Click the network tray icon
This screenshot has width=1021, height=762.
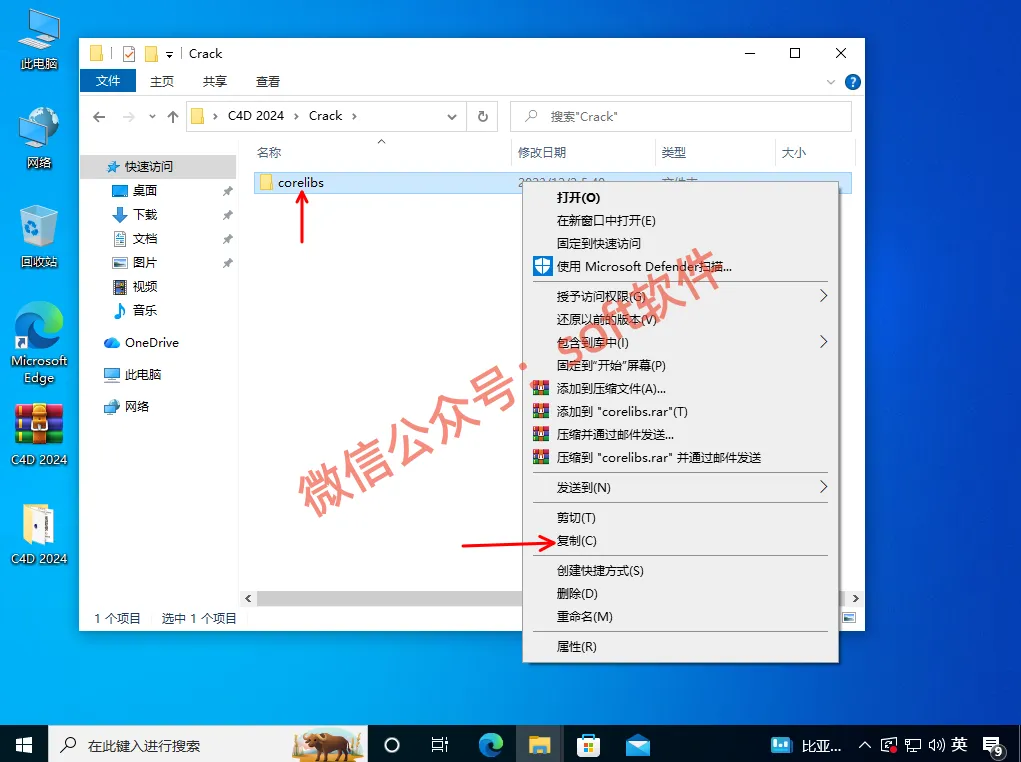pyautogui.click(x=913, y=744)
